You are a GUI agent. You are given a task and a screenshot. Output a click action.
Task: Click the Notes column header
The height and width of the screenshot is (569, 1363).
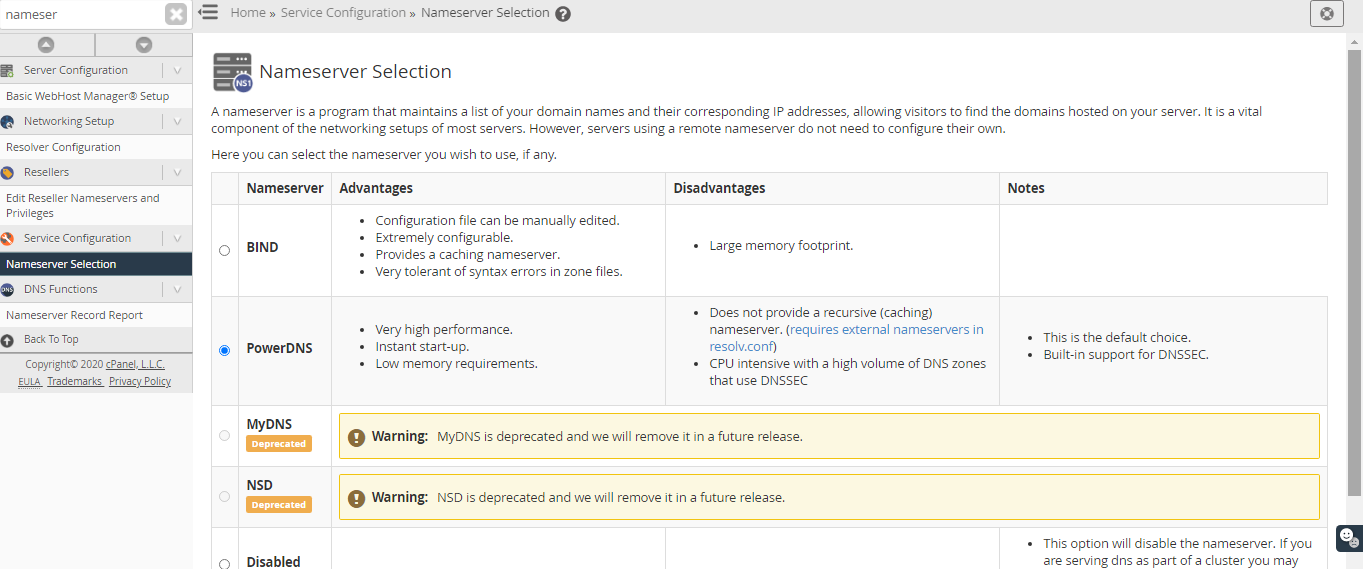pos(1026,188)
